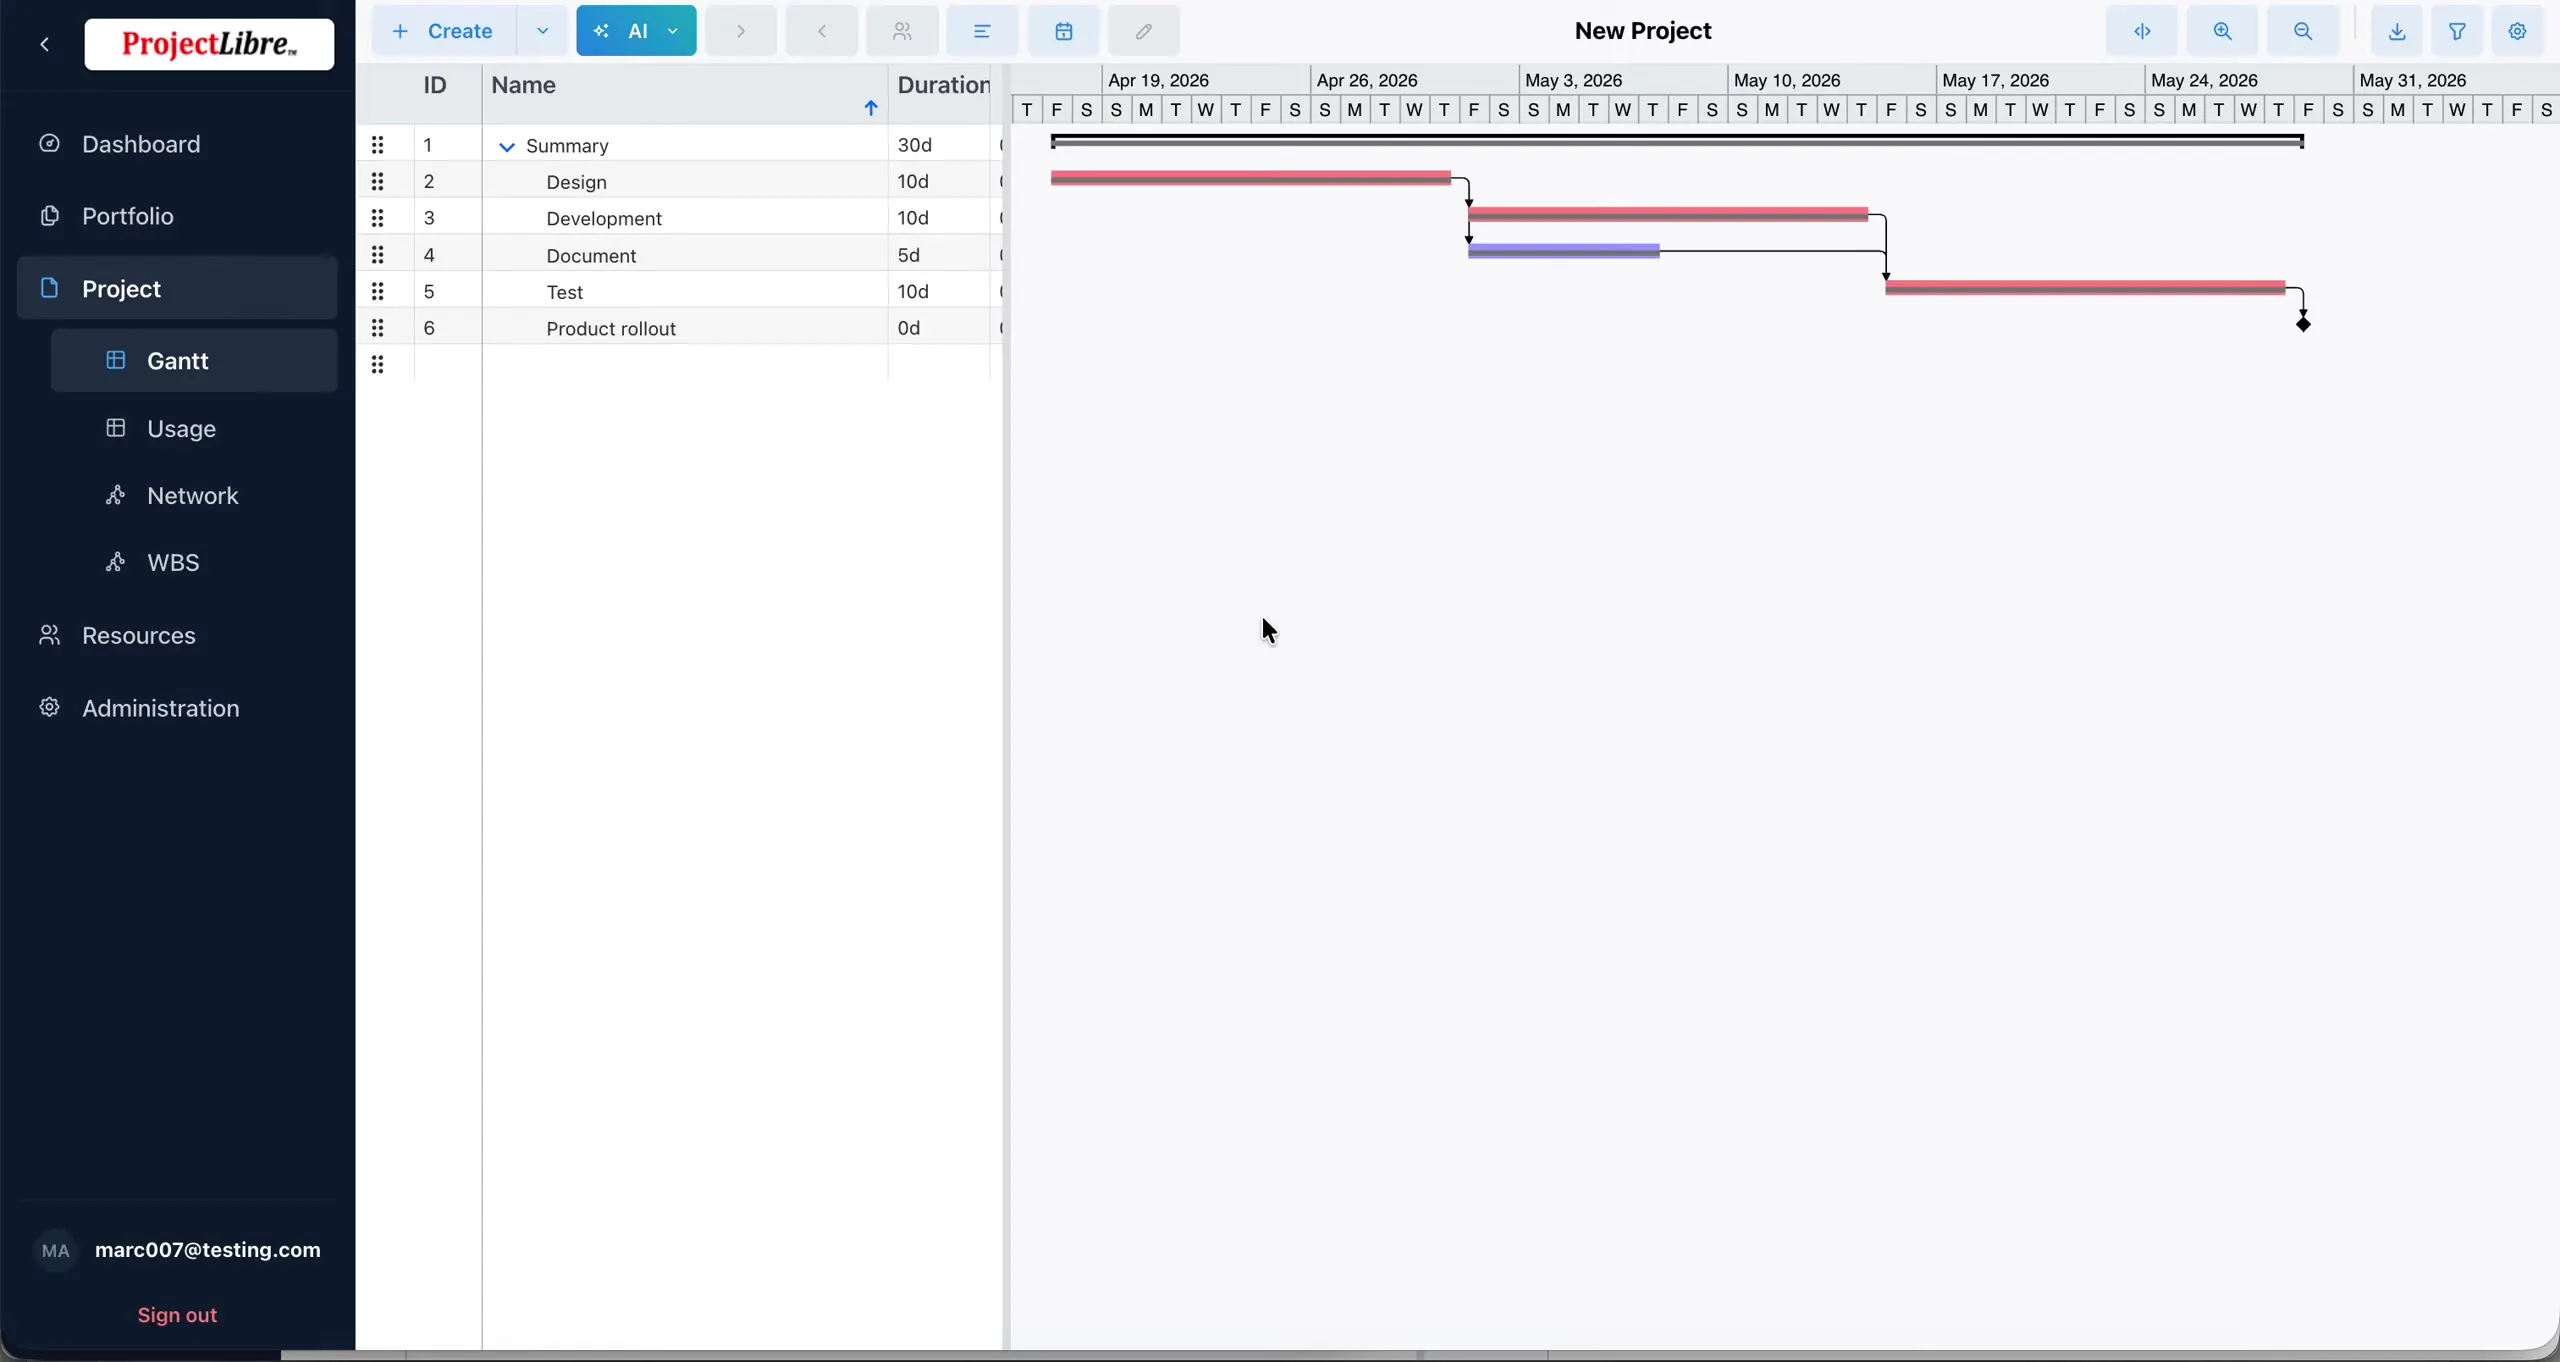Open the filter funnel icon
2560x1362 pixels.
tap(2457, 31)
